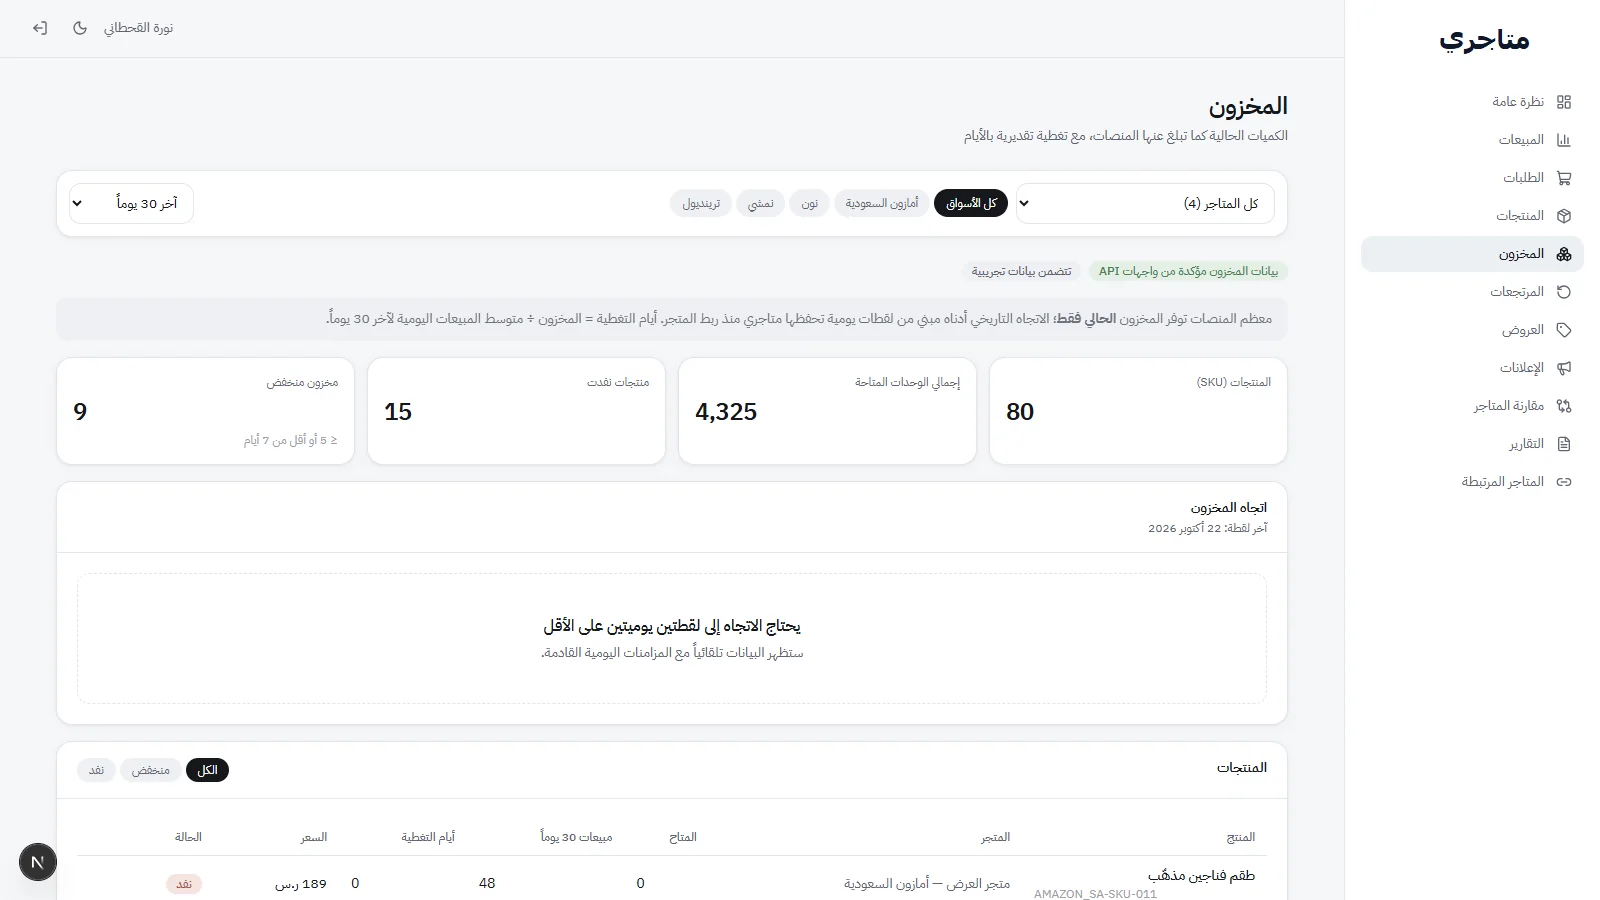
Task: Filter by نون marketplace
Action: pos(810,203)
